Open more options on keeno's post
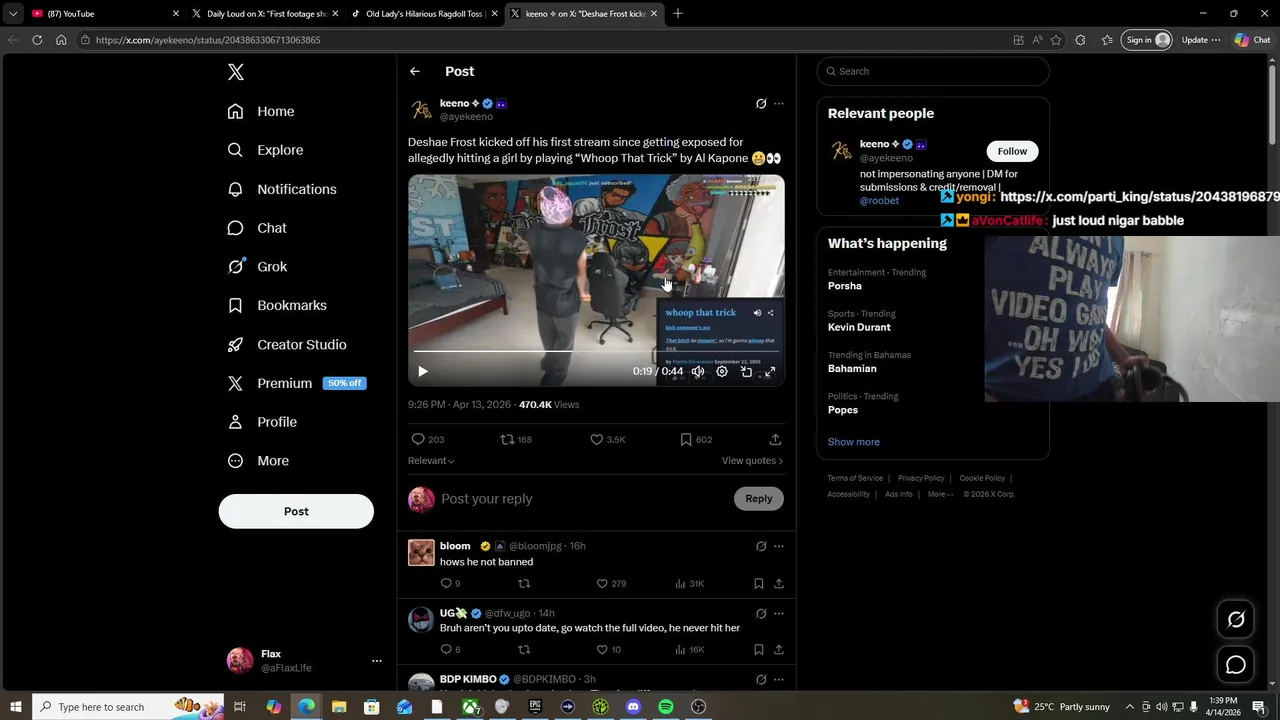Screen dimensions: 1280x720 (779, 103)
